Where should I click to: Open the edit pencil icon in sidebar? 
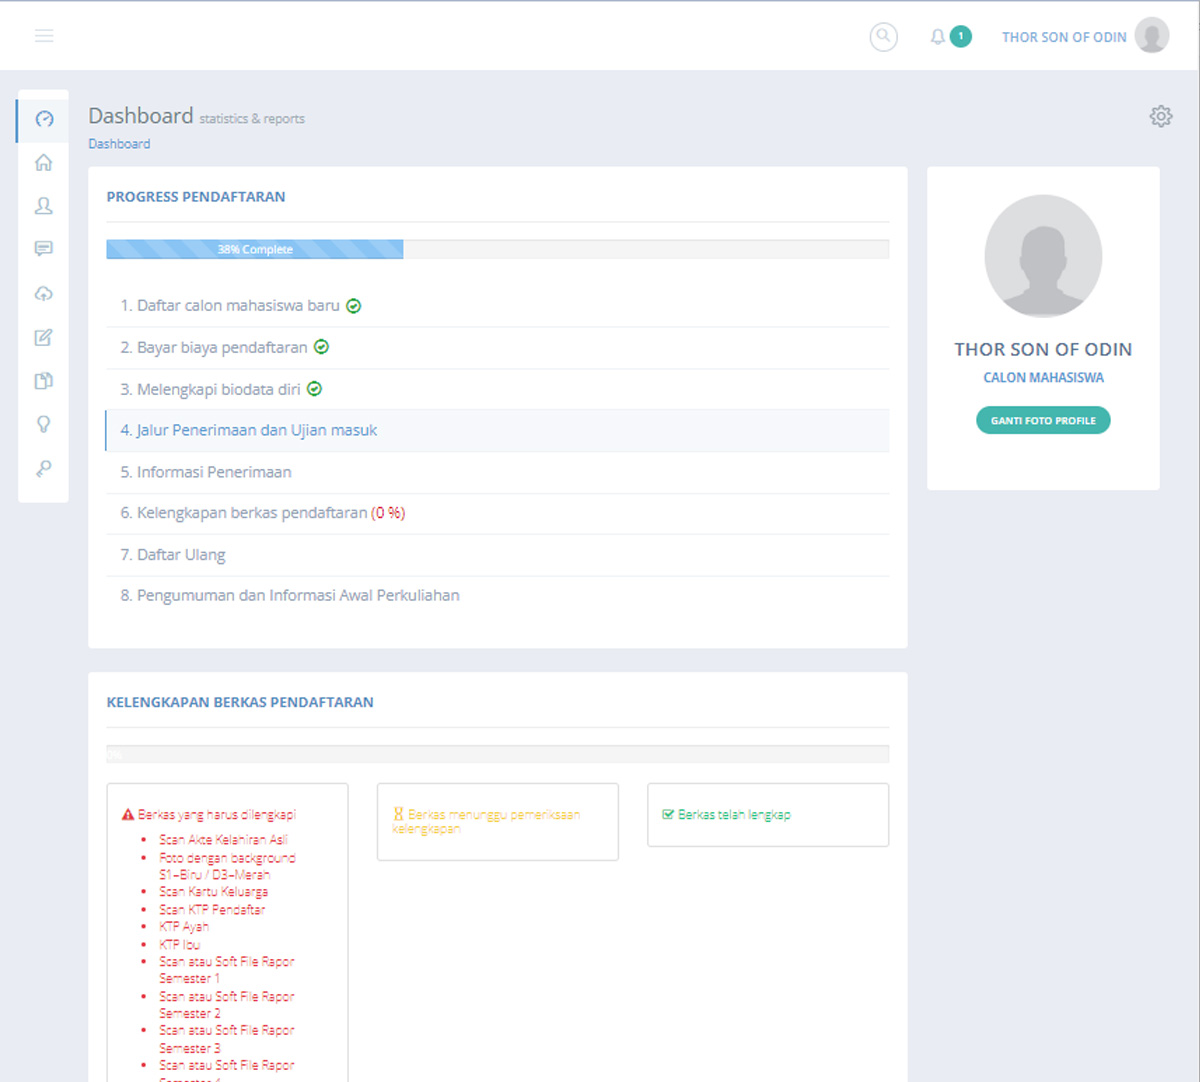coord(44,337)
